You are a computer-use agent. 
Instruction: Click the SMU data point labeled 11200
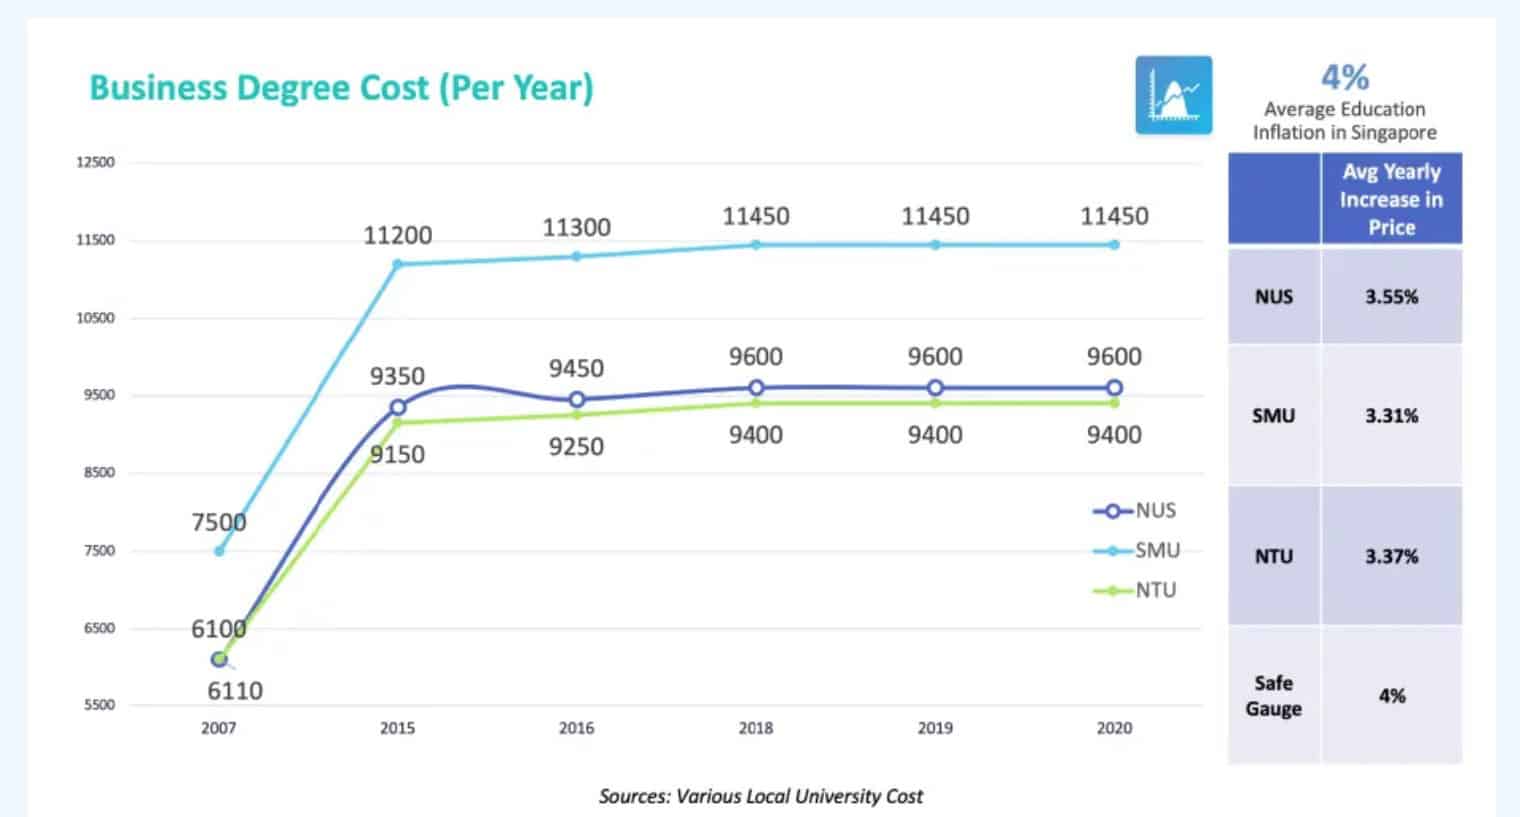point(399,263)
